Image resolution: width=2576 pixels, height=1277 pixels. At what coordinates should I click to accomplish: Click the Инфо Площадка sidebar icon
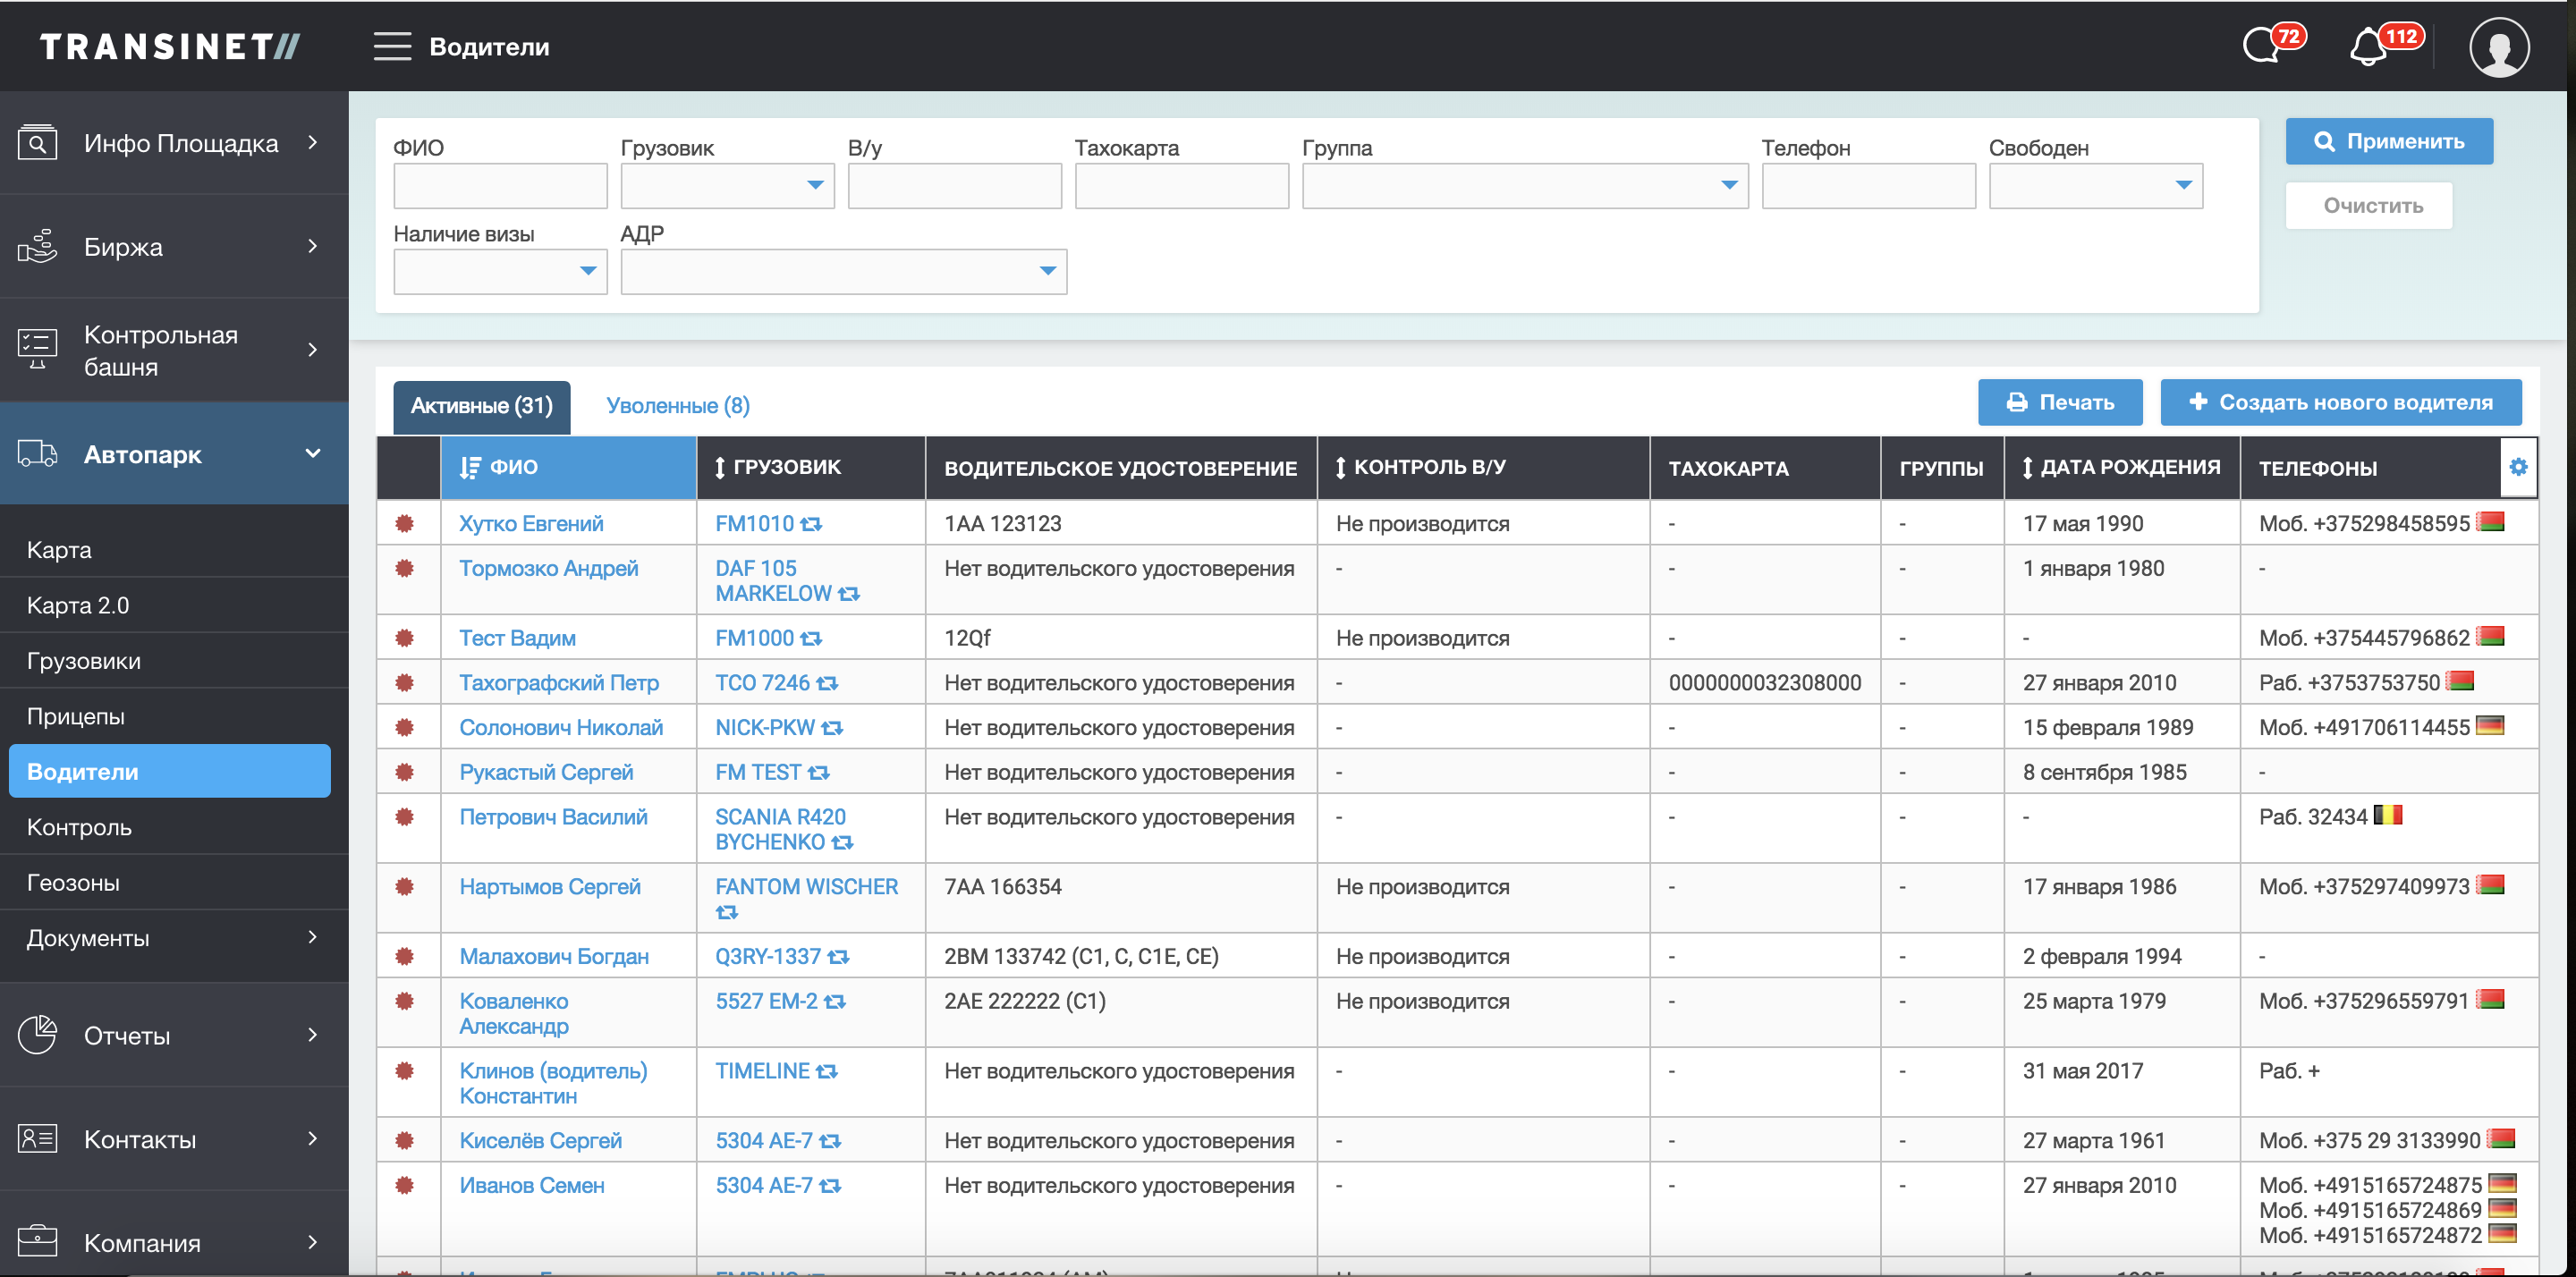pyautogui.click(x=37, y=143)
